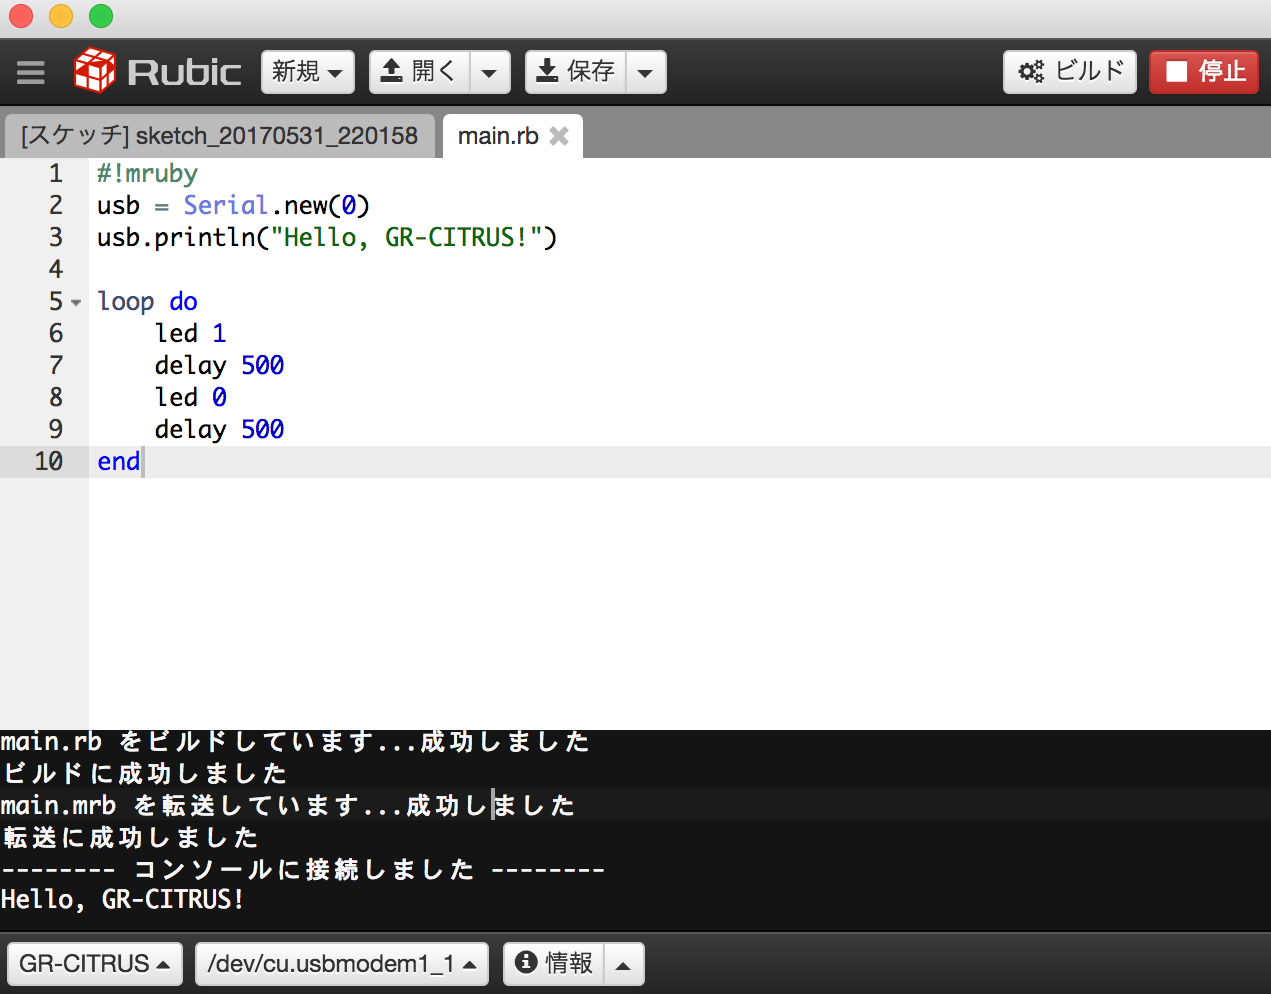This screenshot has width=1271, height=994.
Task: Click the Rubic cube logo
Action: click(x=95, y=71)
